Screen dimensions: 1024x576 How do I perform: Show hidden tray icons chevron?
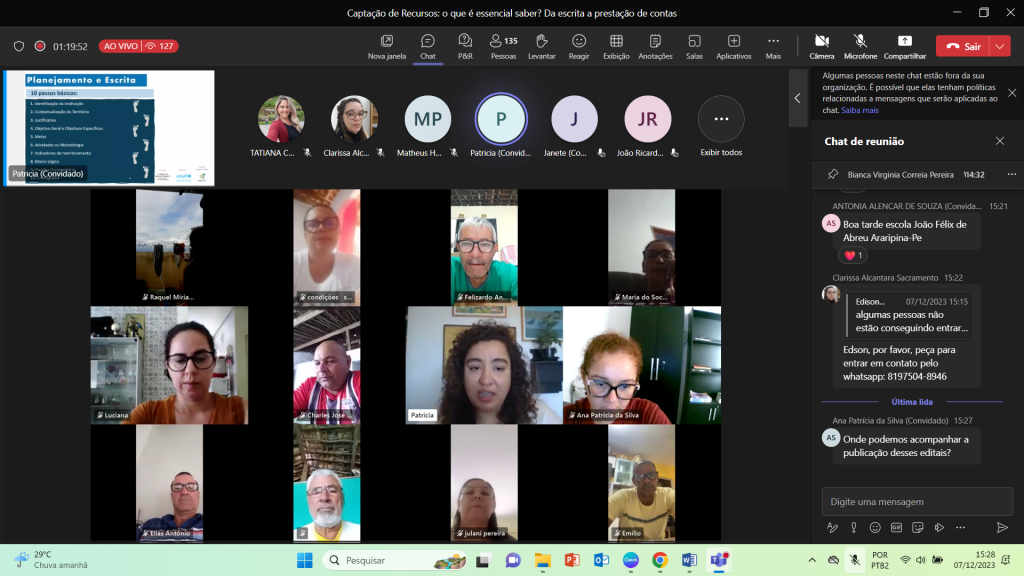tap(812, 560)
